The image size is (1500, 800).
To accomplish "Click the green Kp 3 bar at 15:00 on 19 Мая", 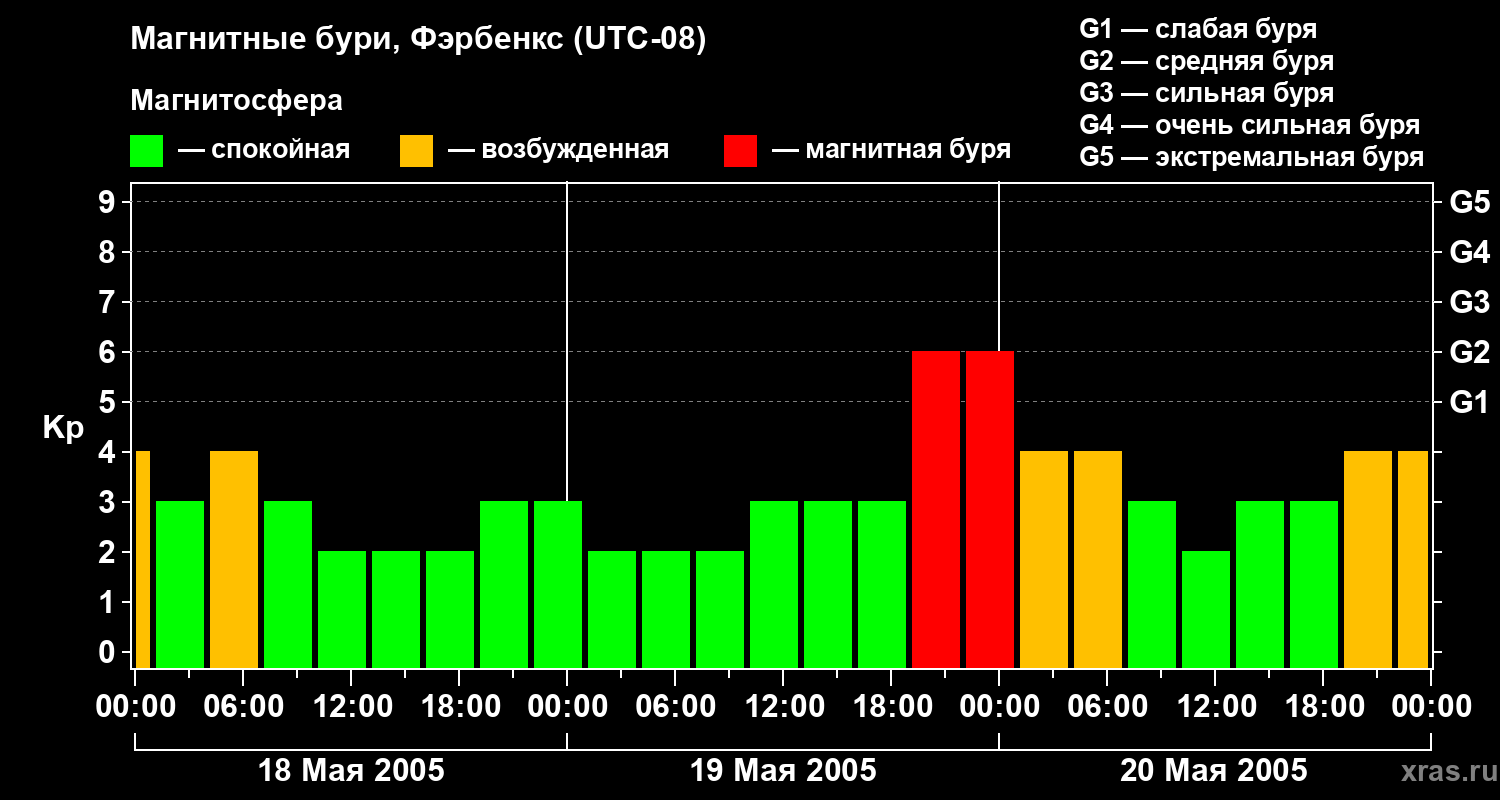I will point(828,584).
